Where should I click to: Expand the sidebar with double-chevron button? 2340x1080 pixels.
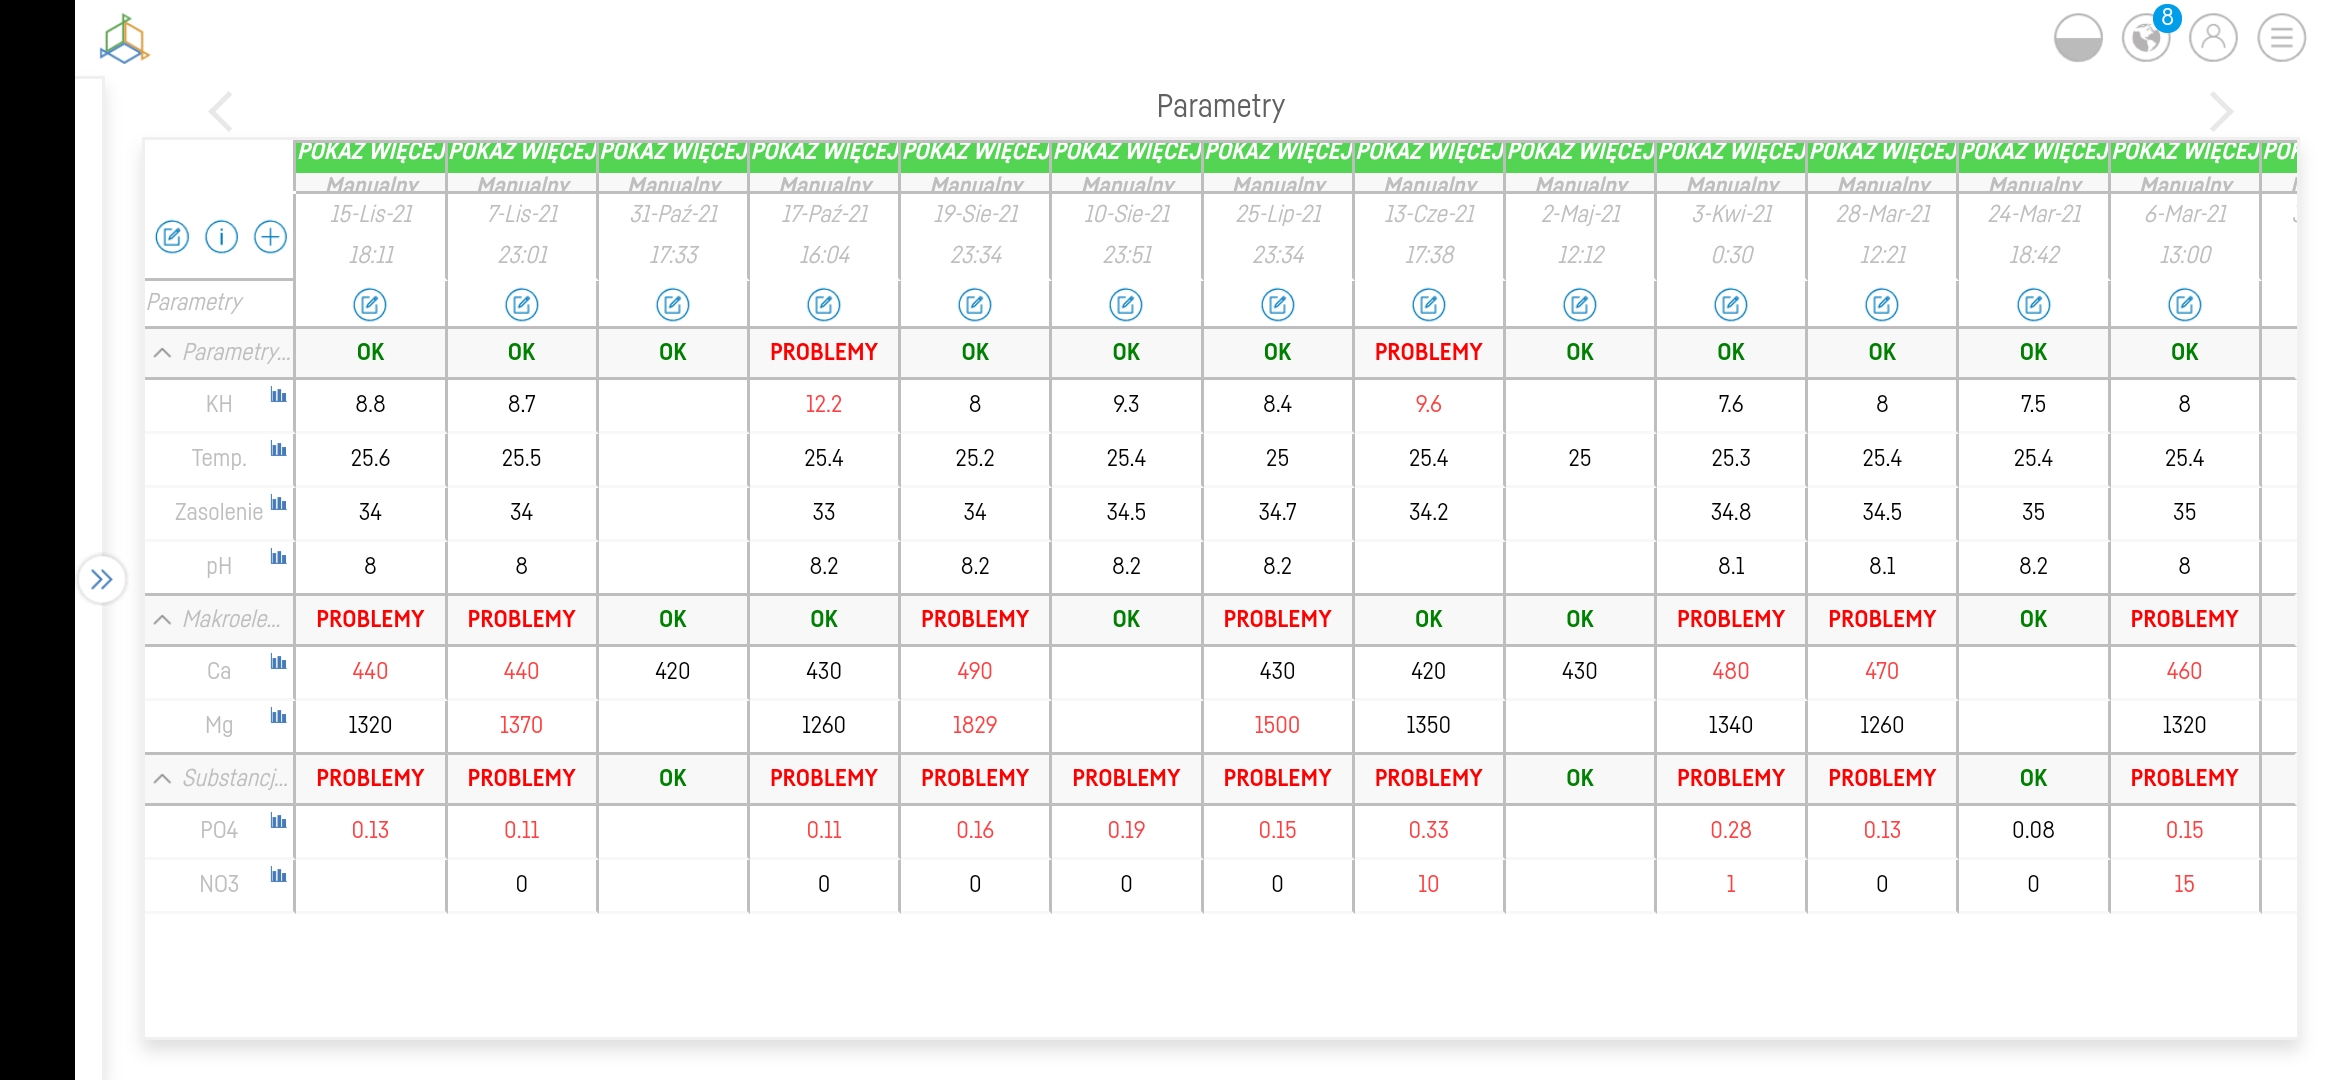102,579
